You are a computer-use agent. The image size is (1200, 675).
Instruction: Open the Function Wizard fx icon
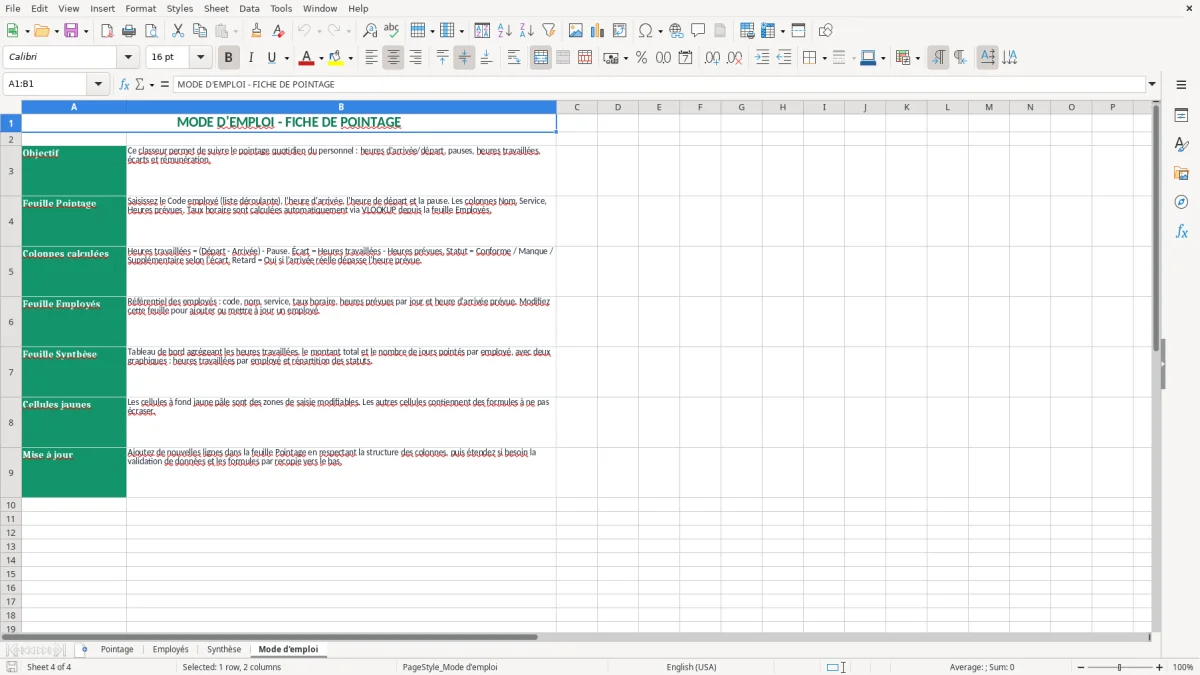click(x=125, y=84)
